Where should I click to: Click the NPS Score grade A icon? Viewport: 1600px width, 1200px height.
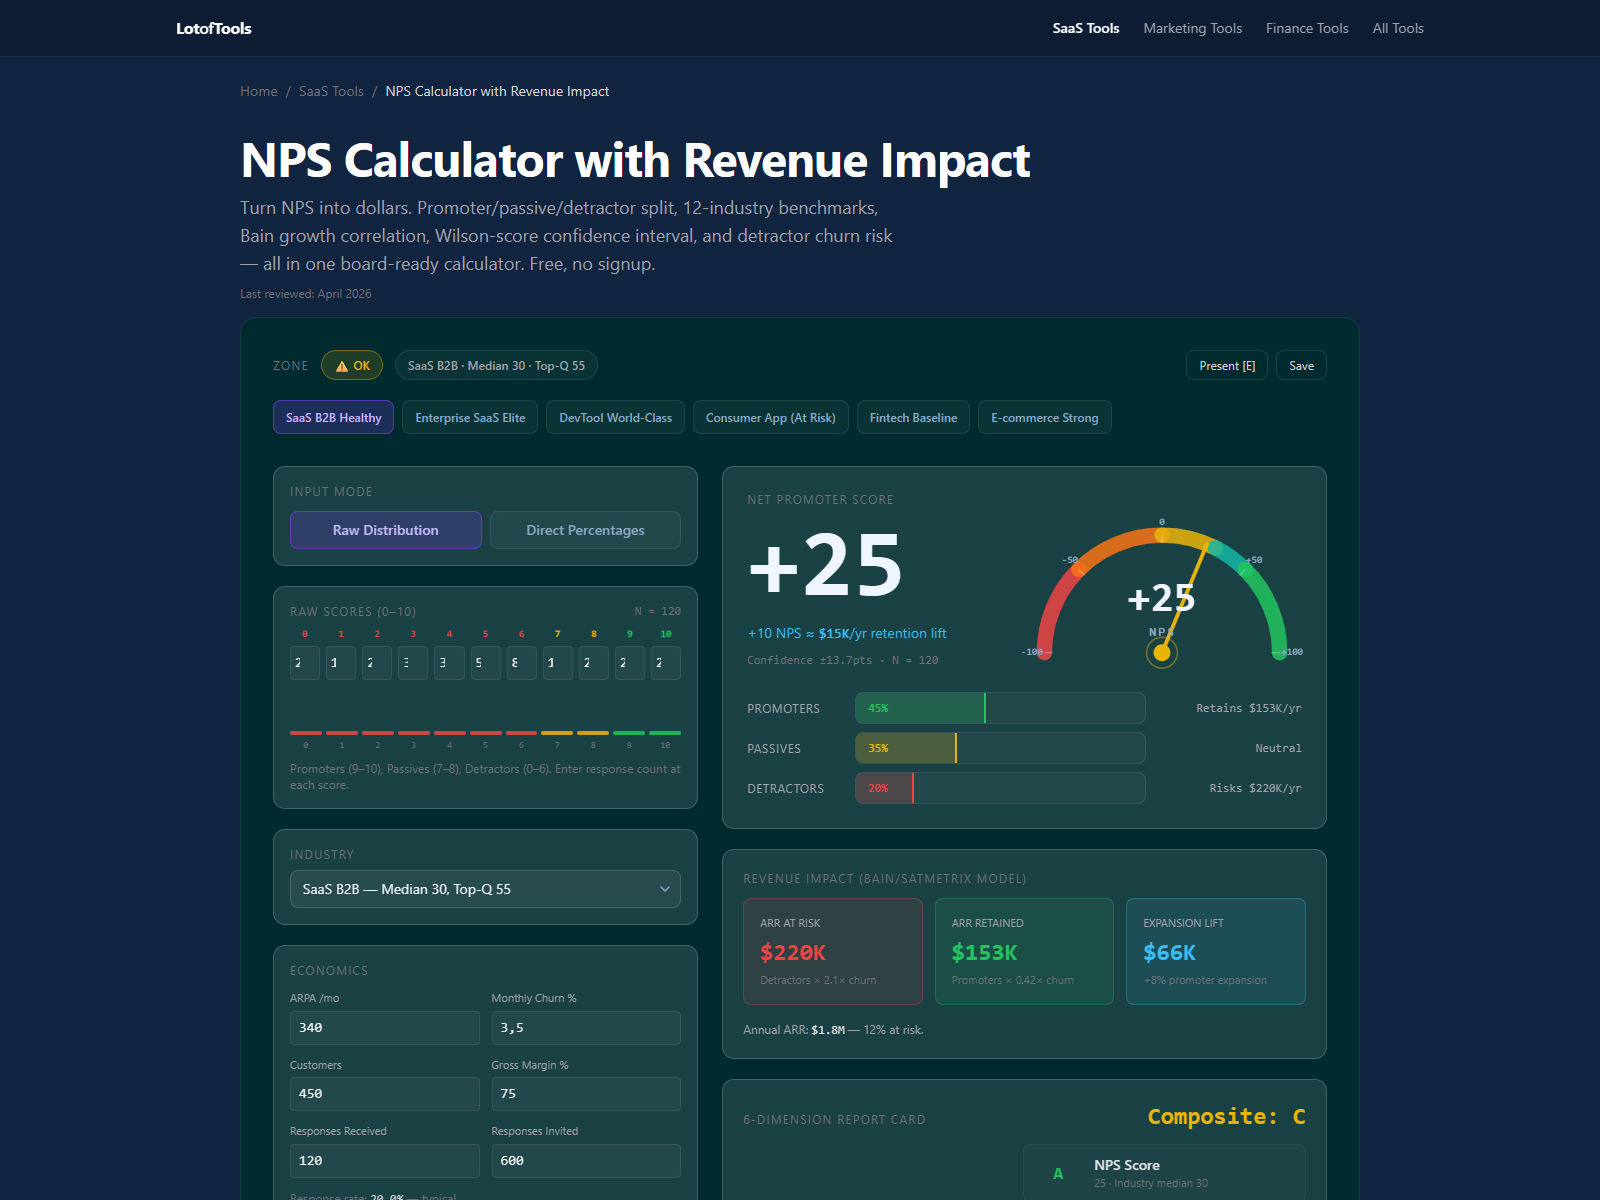[x=1058, y=1174]
